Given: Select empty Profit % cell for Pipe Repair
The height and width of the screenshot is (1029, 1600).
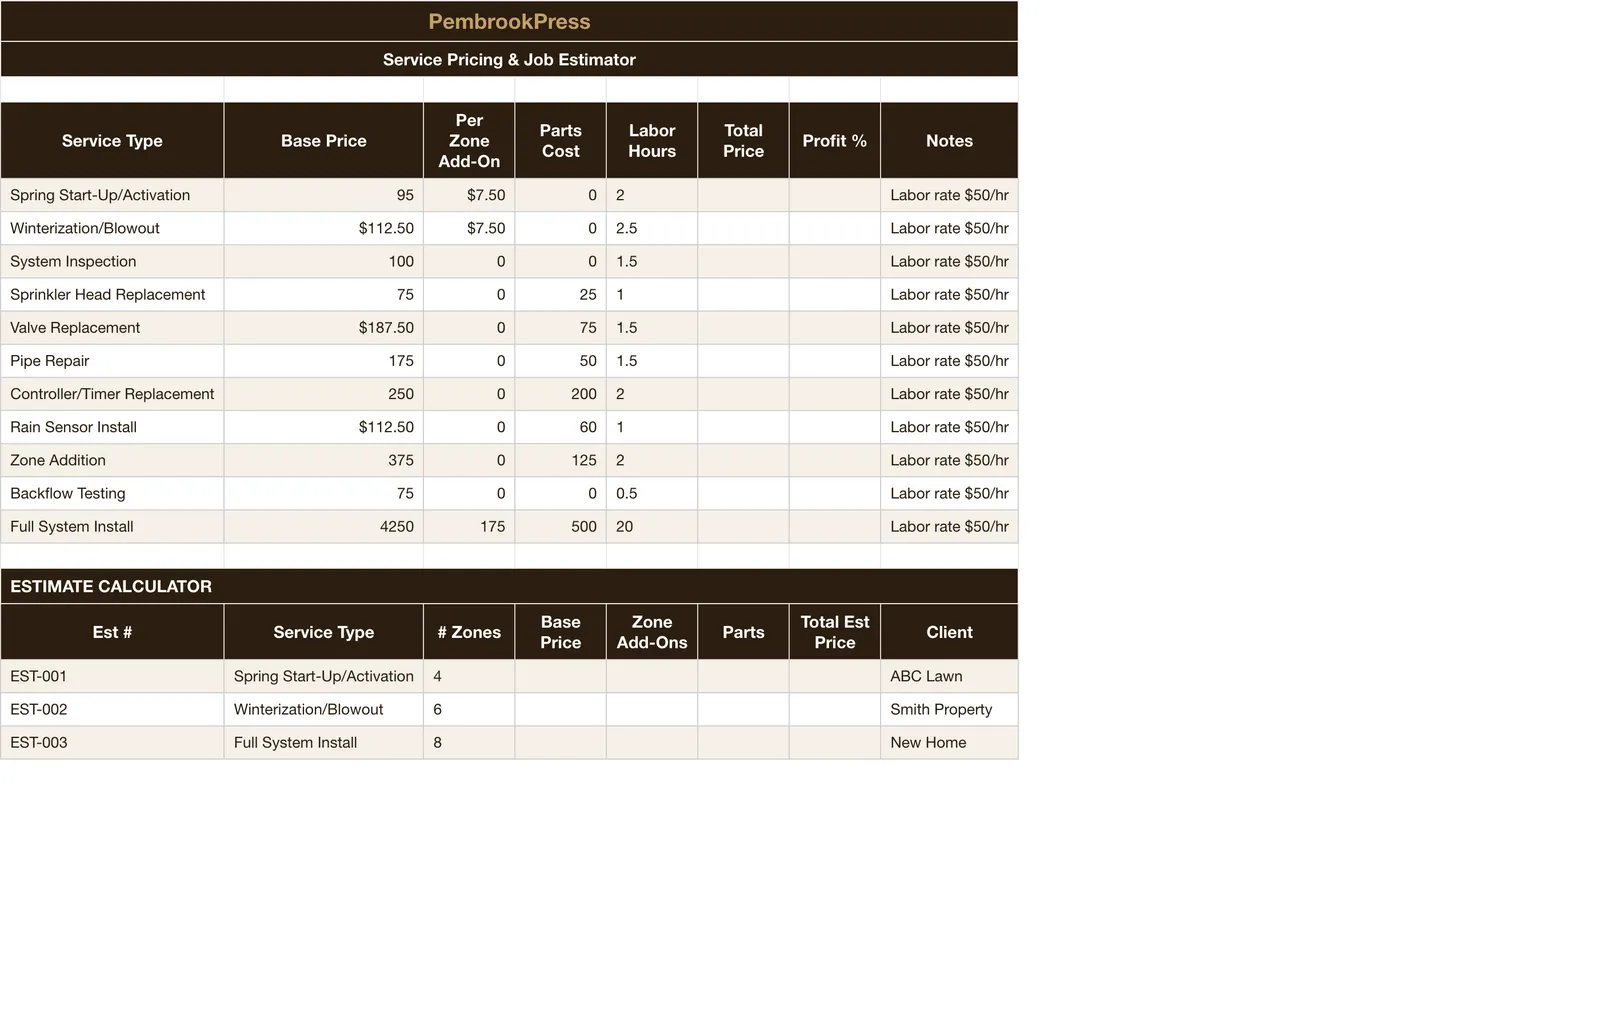Looking at the screenshot, I should [834, 361].
